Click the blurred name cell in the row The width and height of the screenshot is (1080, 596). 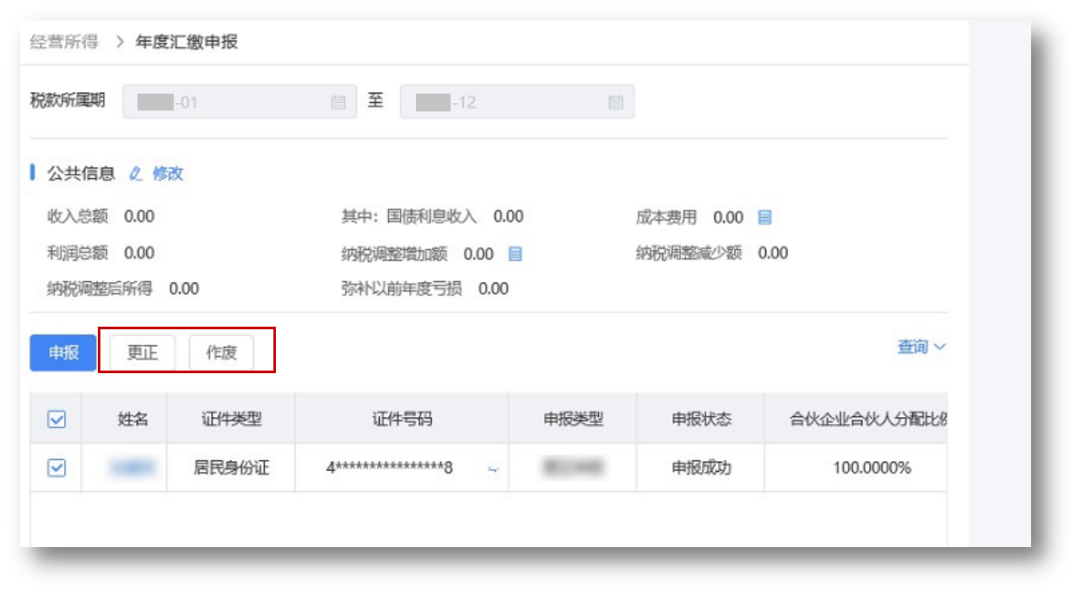coord(125,468)
